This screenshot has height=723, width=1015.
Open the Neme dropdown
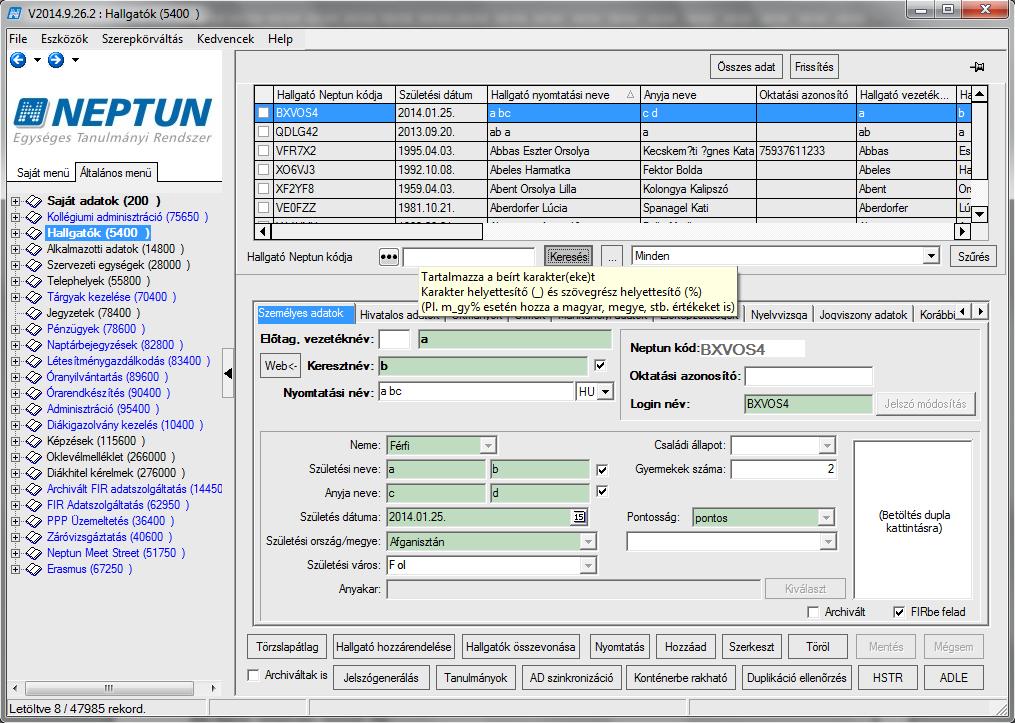488,445
